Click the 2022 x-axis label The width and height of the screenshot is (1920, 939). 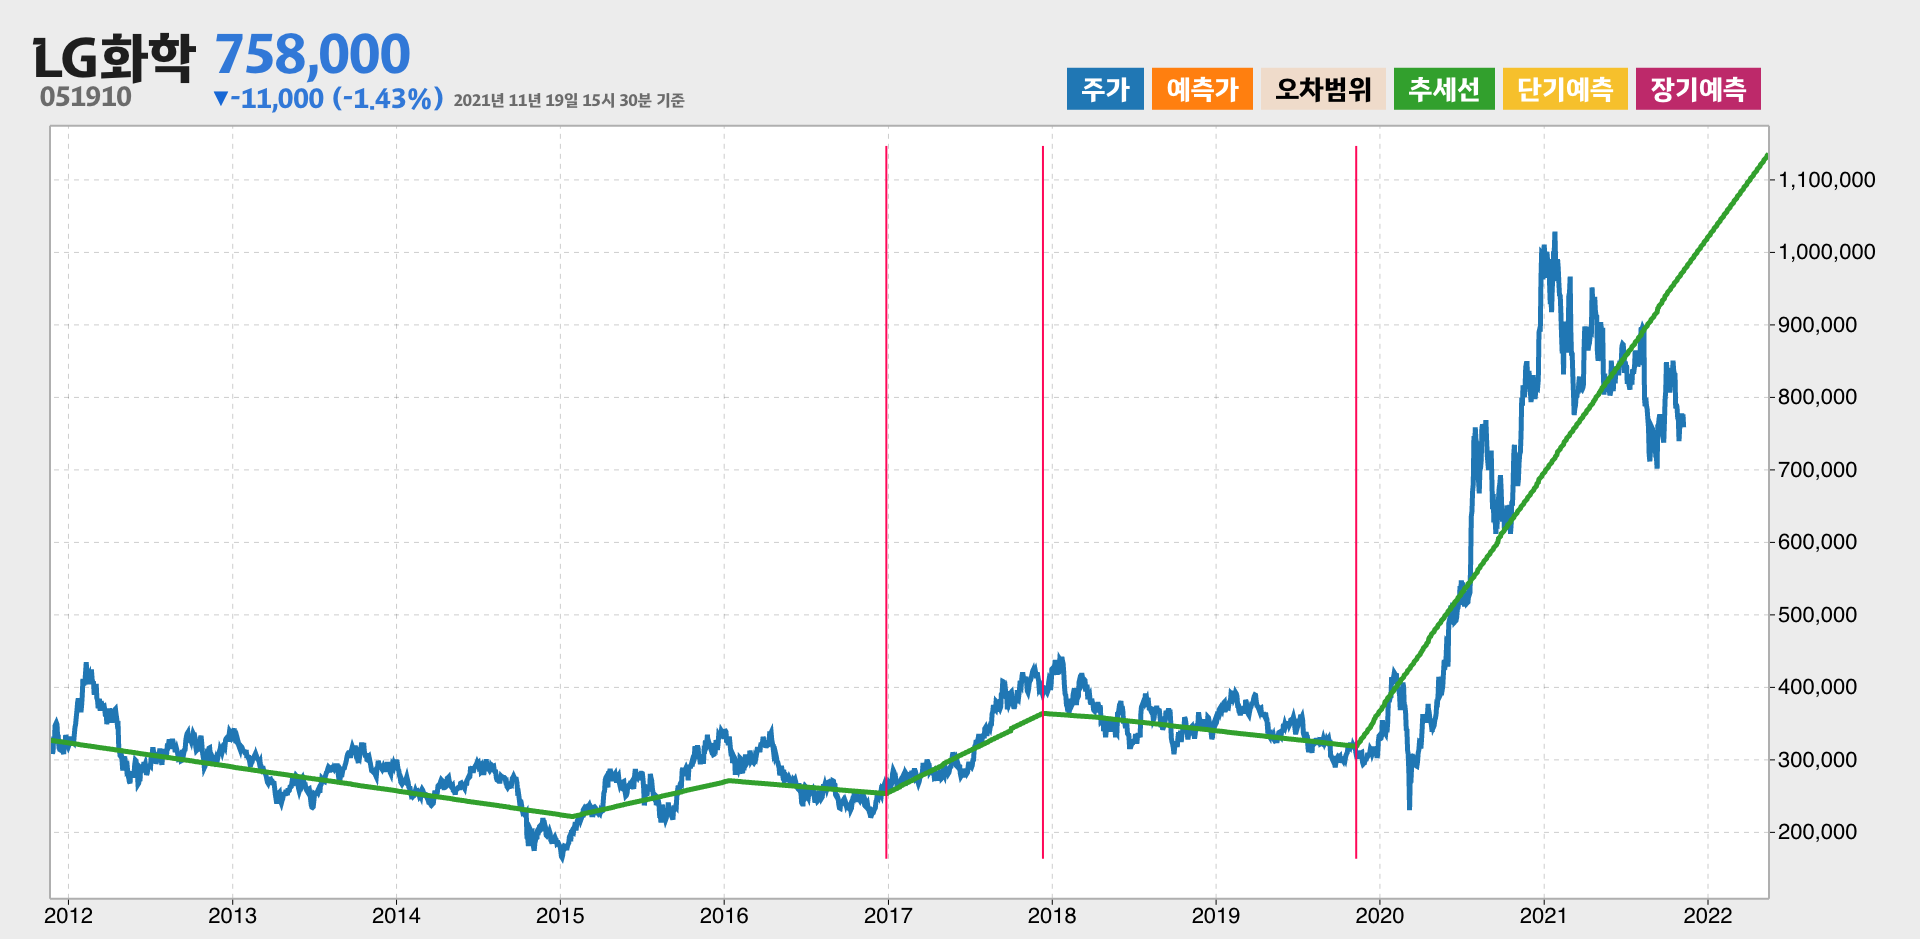point(1708,915)
